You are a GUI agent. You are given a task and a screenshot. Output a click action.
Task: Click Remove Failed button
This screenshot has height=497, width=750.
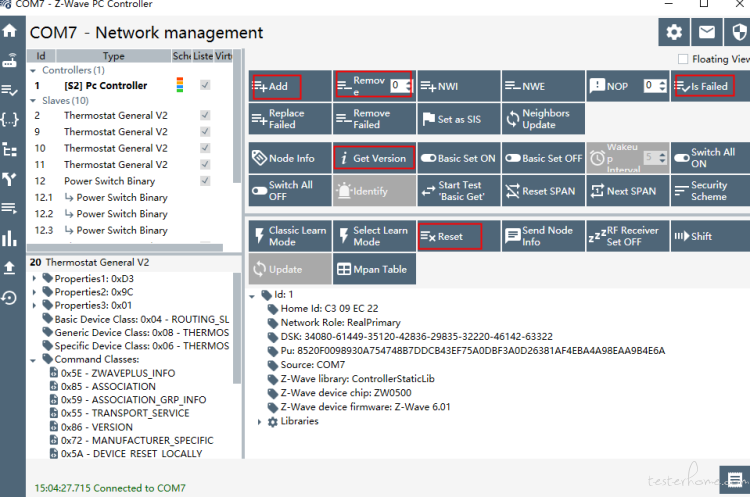pos(374,119)
